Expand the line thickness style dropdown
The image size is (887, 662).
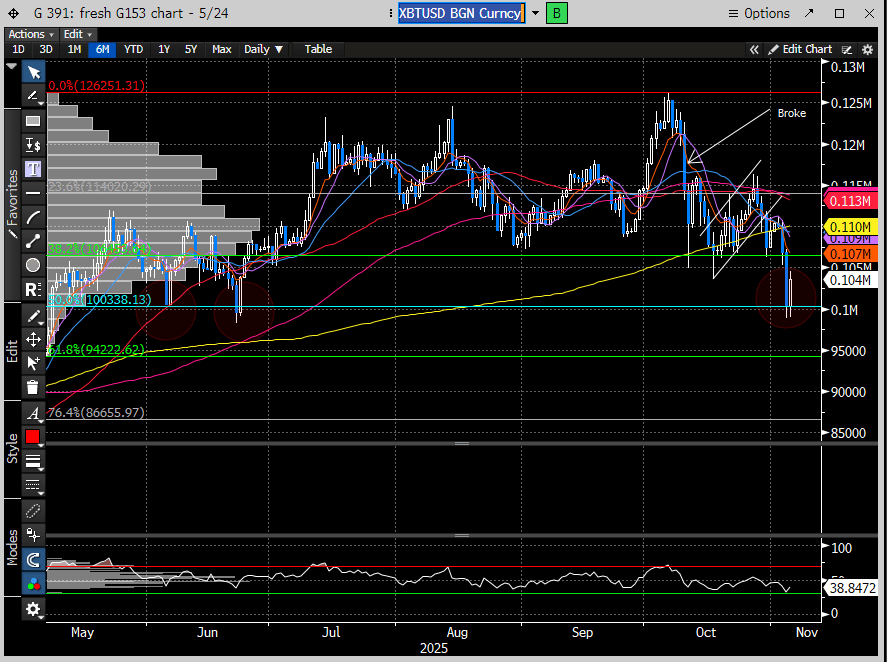pos(33,461)
